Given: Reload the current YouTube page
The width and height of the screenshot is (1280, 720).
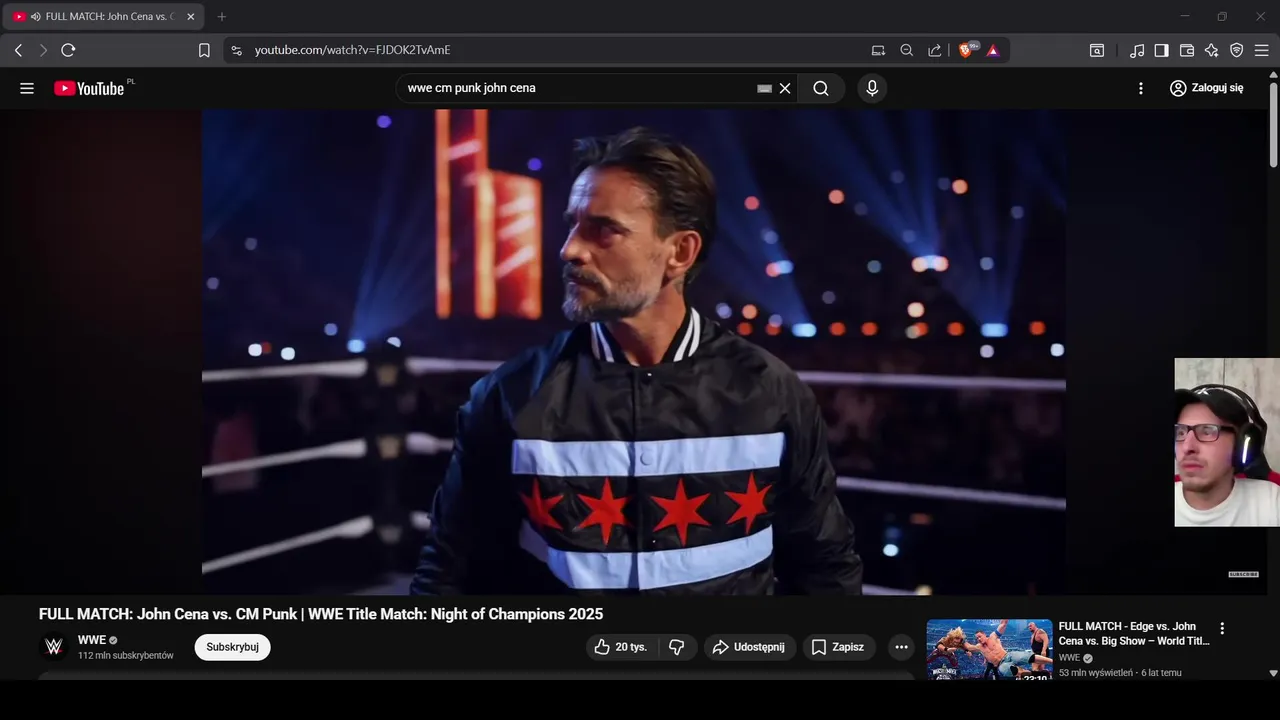Looking at the screenshot, I should (x=68, y=50).
